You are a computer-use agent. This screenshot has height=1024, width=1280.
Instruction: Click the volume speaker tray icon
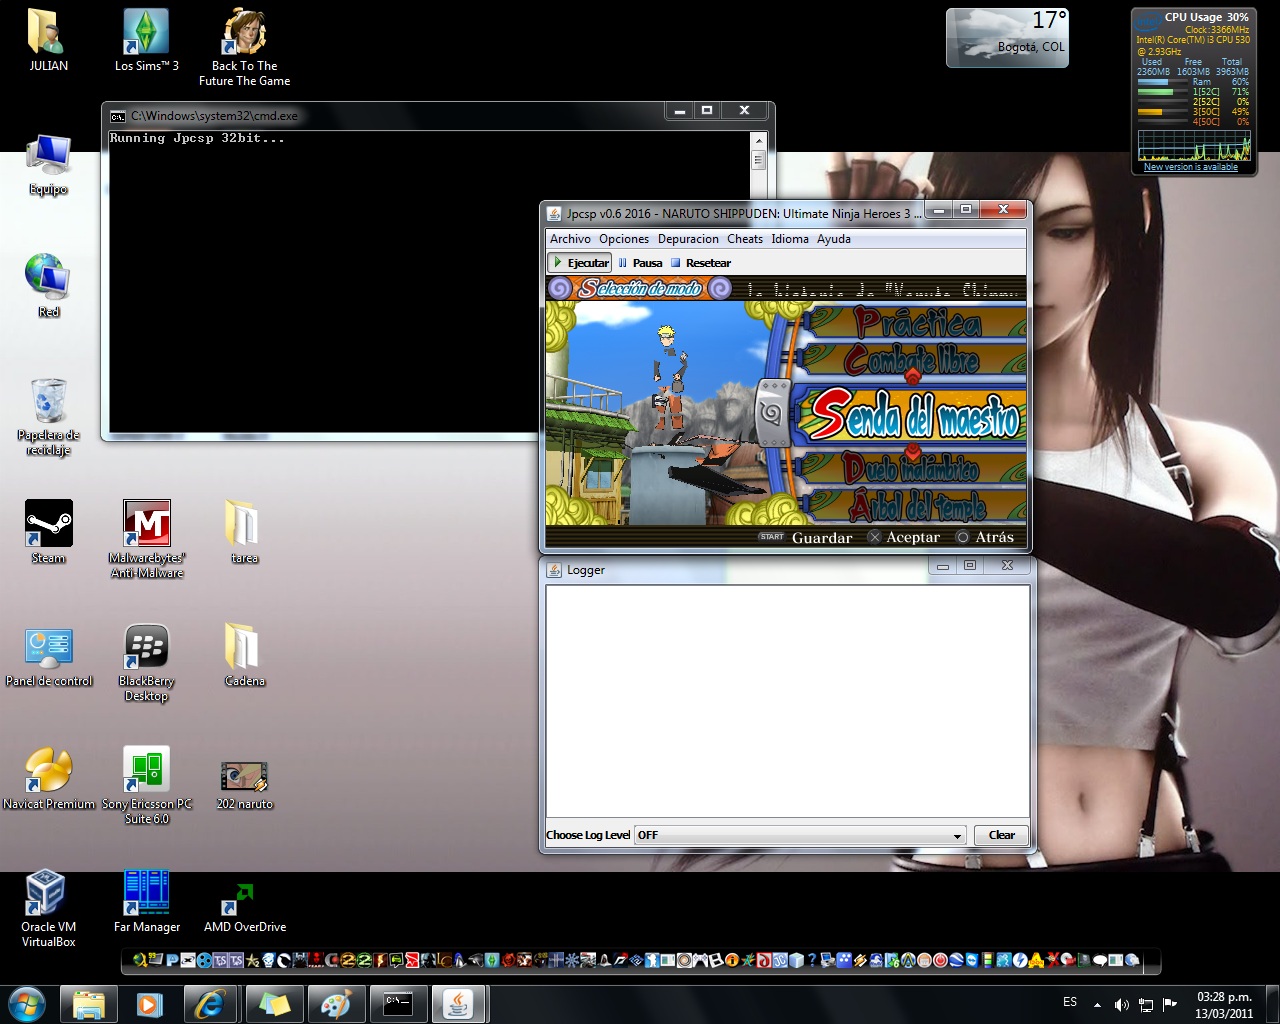pos(1121,1004)
